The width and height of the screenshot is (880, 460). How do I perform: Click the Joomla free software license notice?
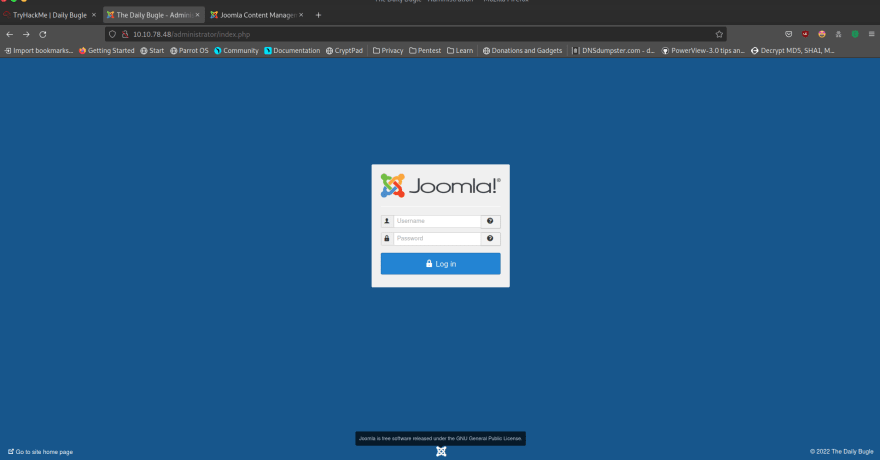441,438
